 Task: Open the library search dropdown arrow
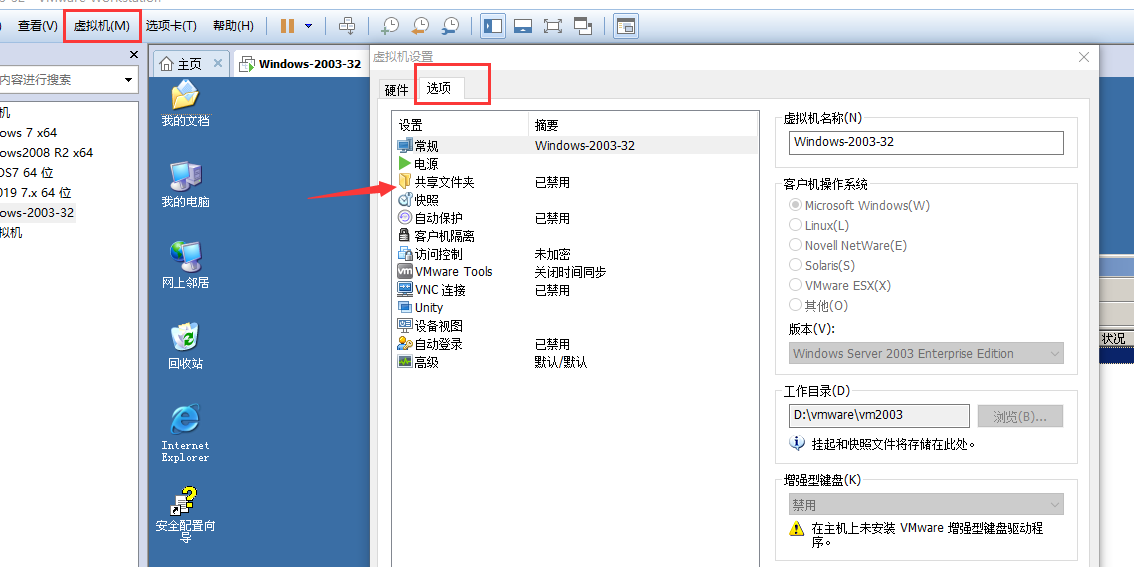coord(129,80)
